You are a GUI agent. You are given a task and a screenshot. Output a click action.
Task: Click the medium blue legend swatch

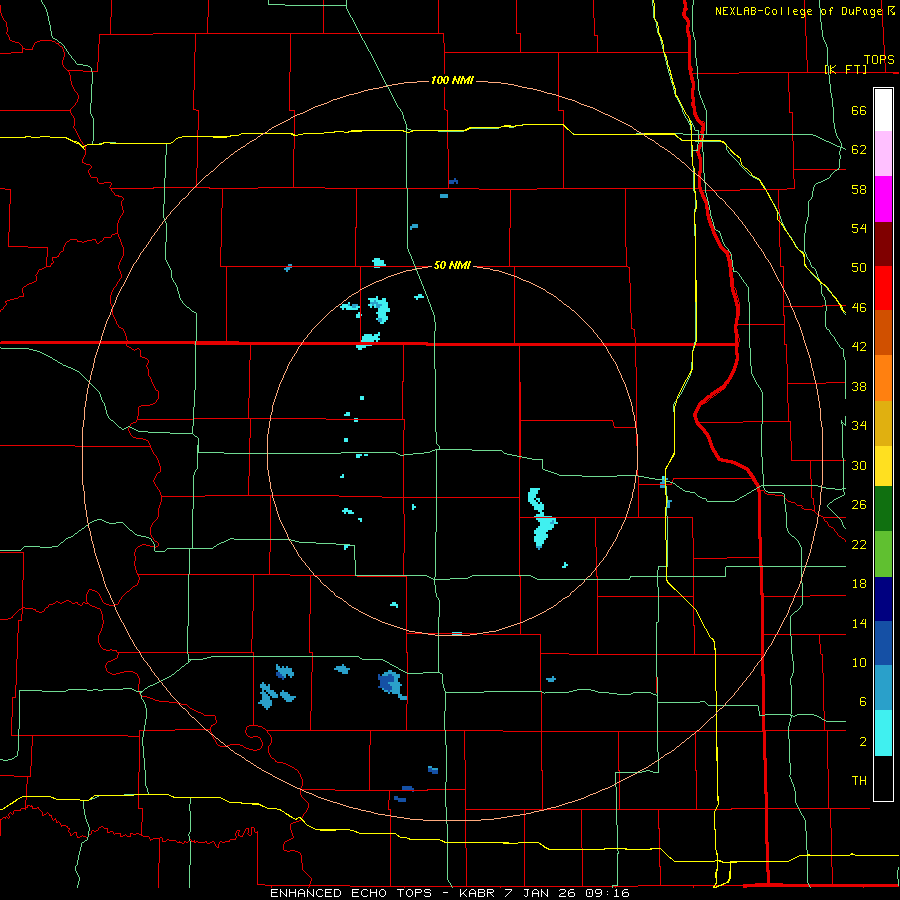pyautogui.click(x=883, y=643)
